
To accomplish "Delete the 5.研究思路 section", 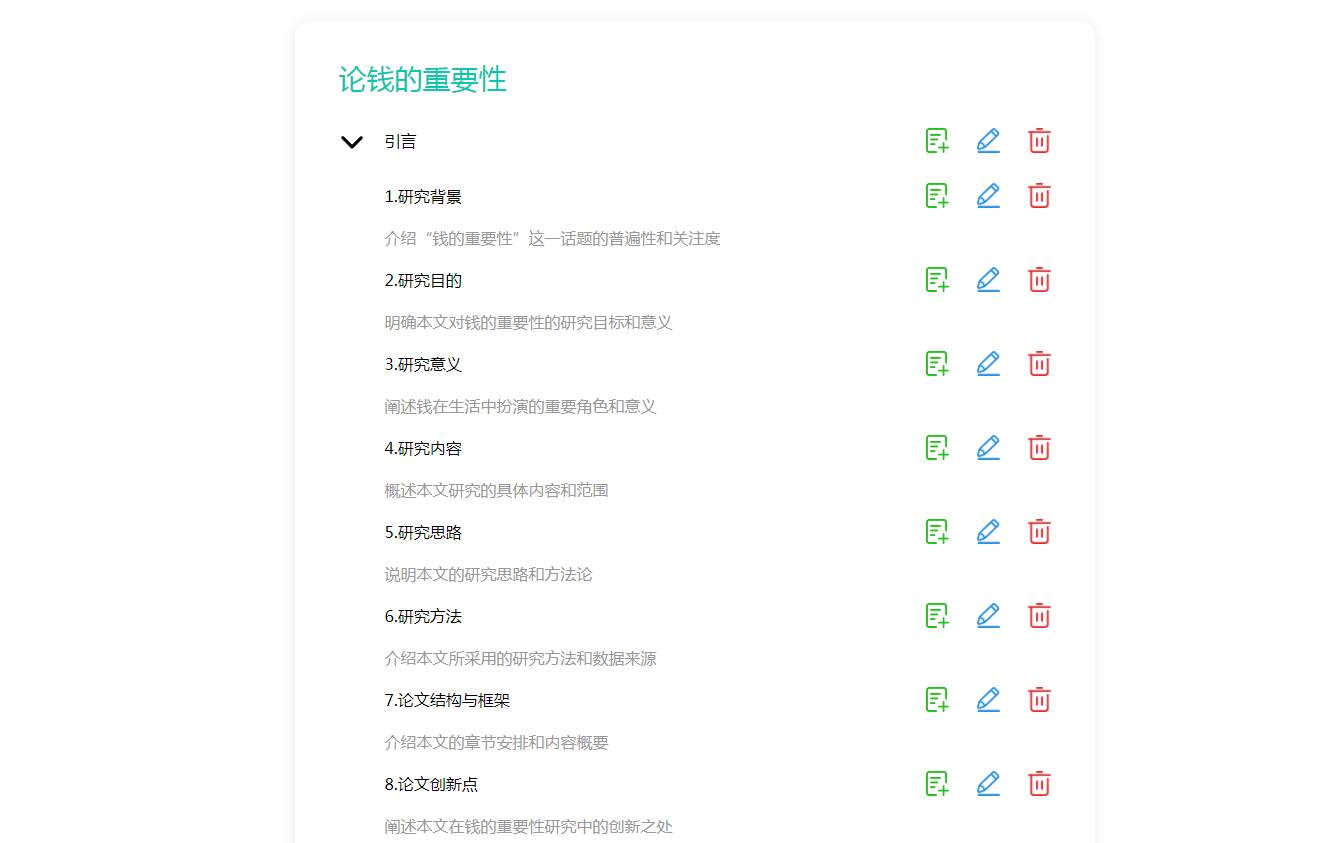I will (1039, 532).
